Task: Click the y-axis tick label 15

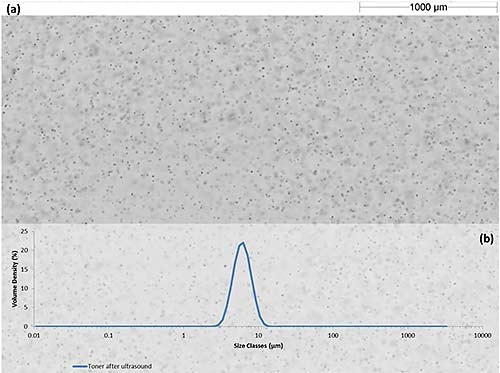Action: [x=24, y=269]
